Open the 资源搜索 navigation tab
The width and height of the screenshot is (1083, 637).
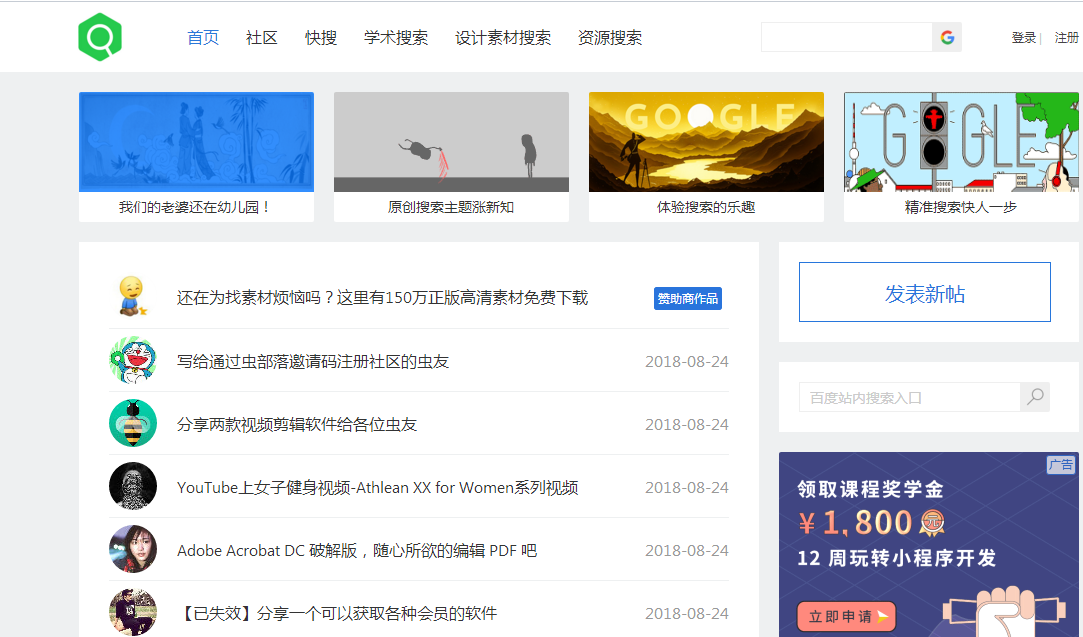610,37
